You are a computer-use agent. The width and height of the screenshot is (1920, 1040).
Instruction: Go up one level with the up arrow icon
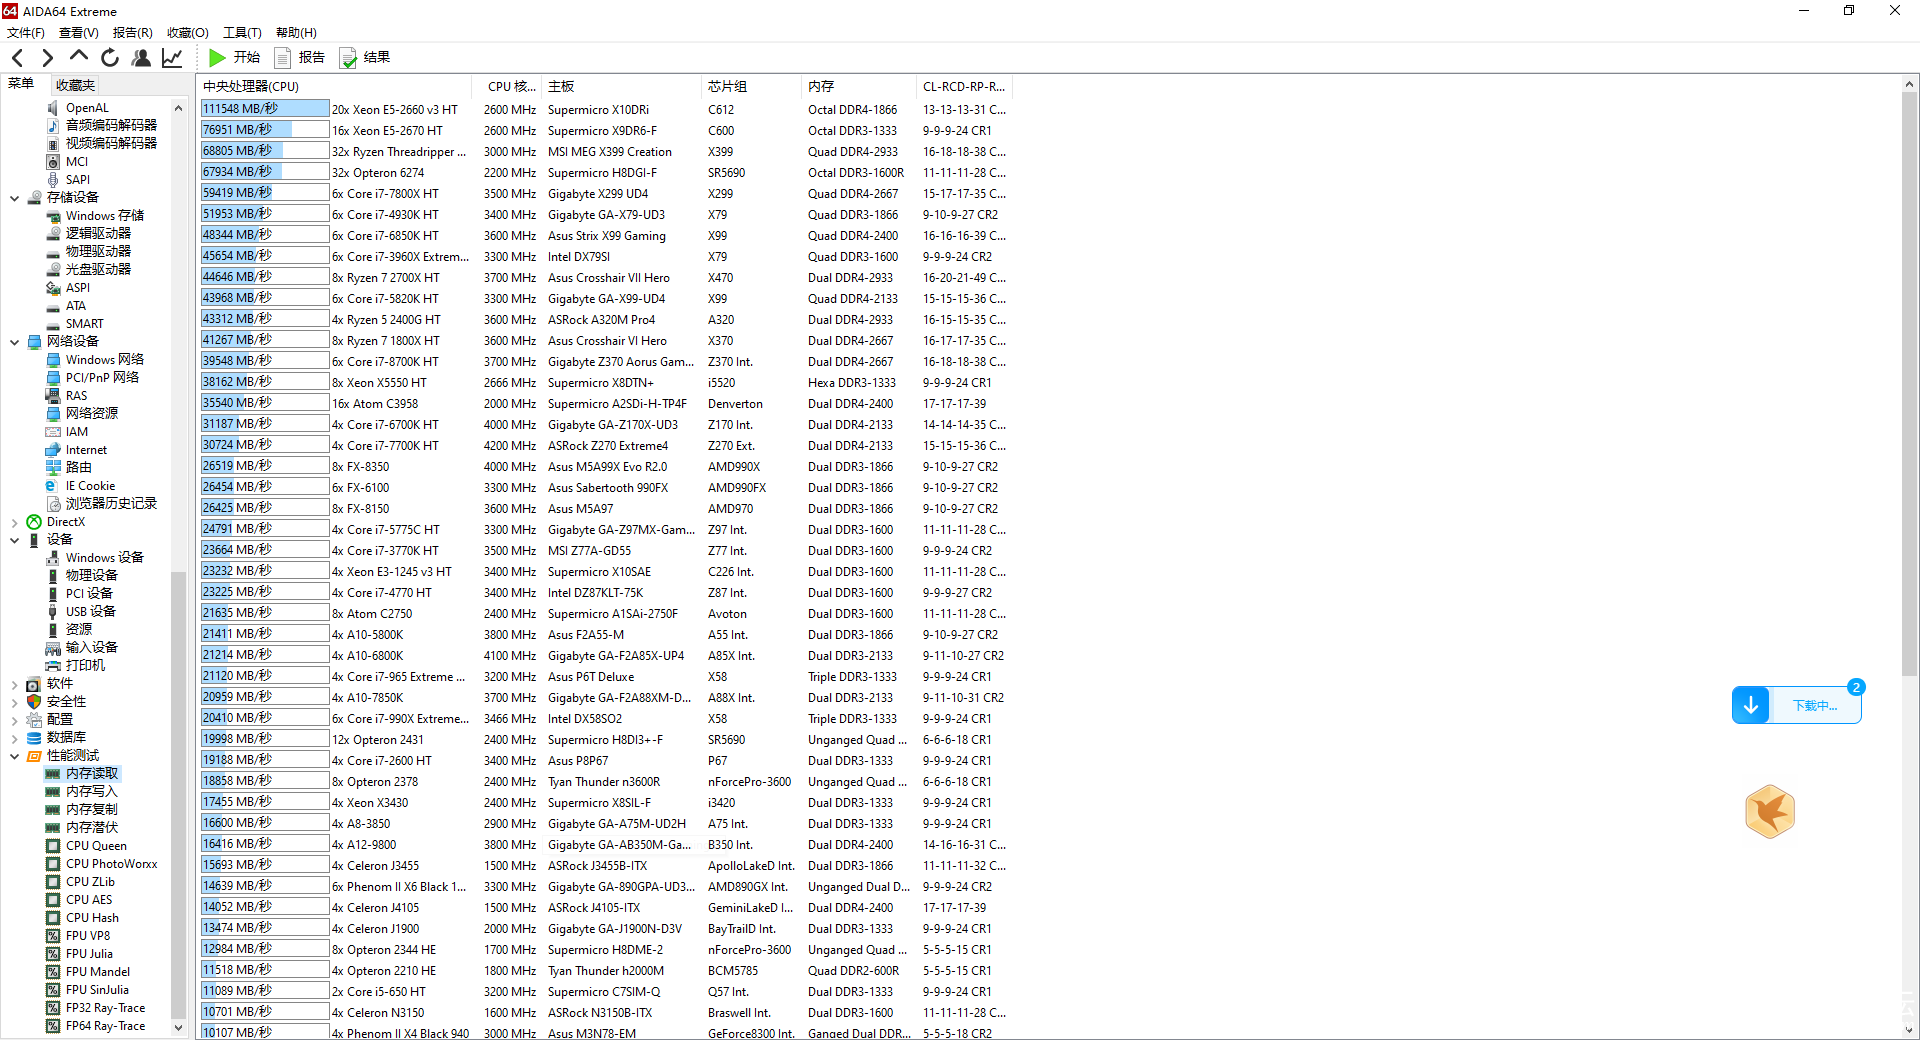point(78,57)
